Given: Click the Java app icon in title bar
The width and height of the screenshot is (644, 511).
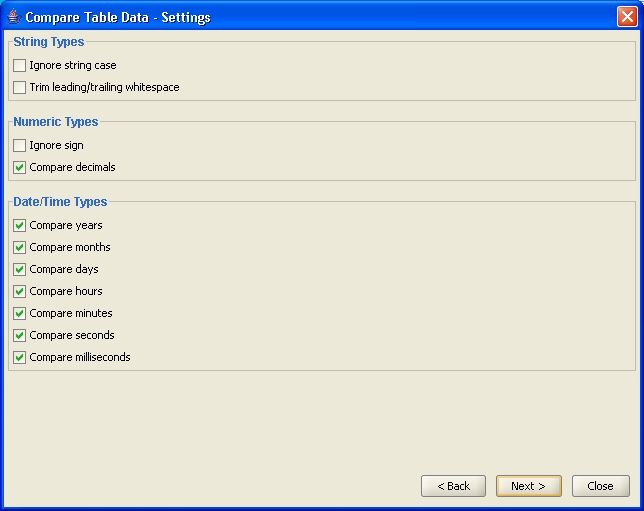Looking at the screenshot, I should click(x=14, y=17).
